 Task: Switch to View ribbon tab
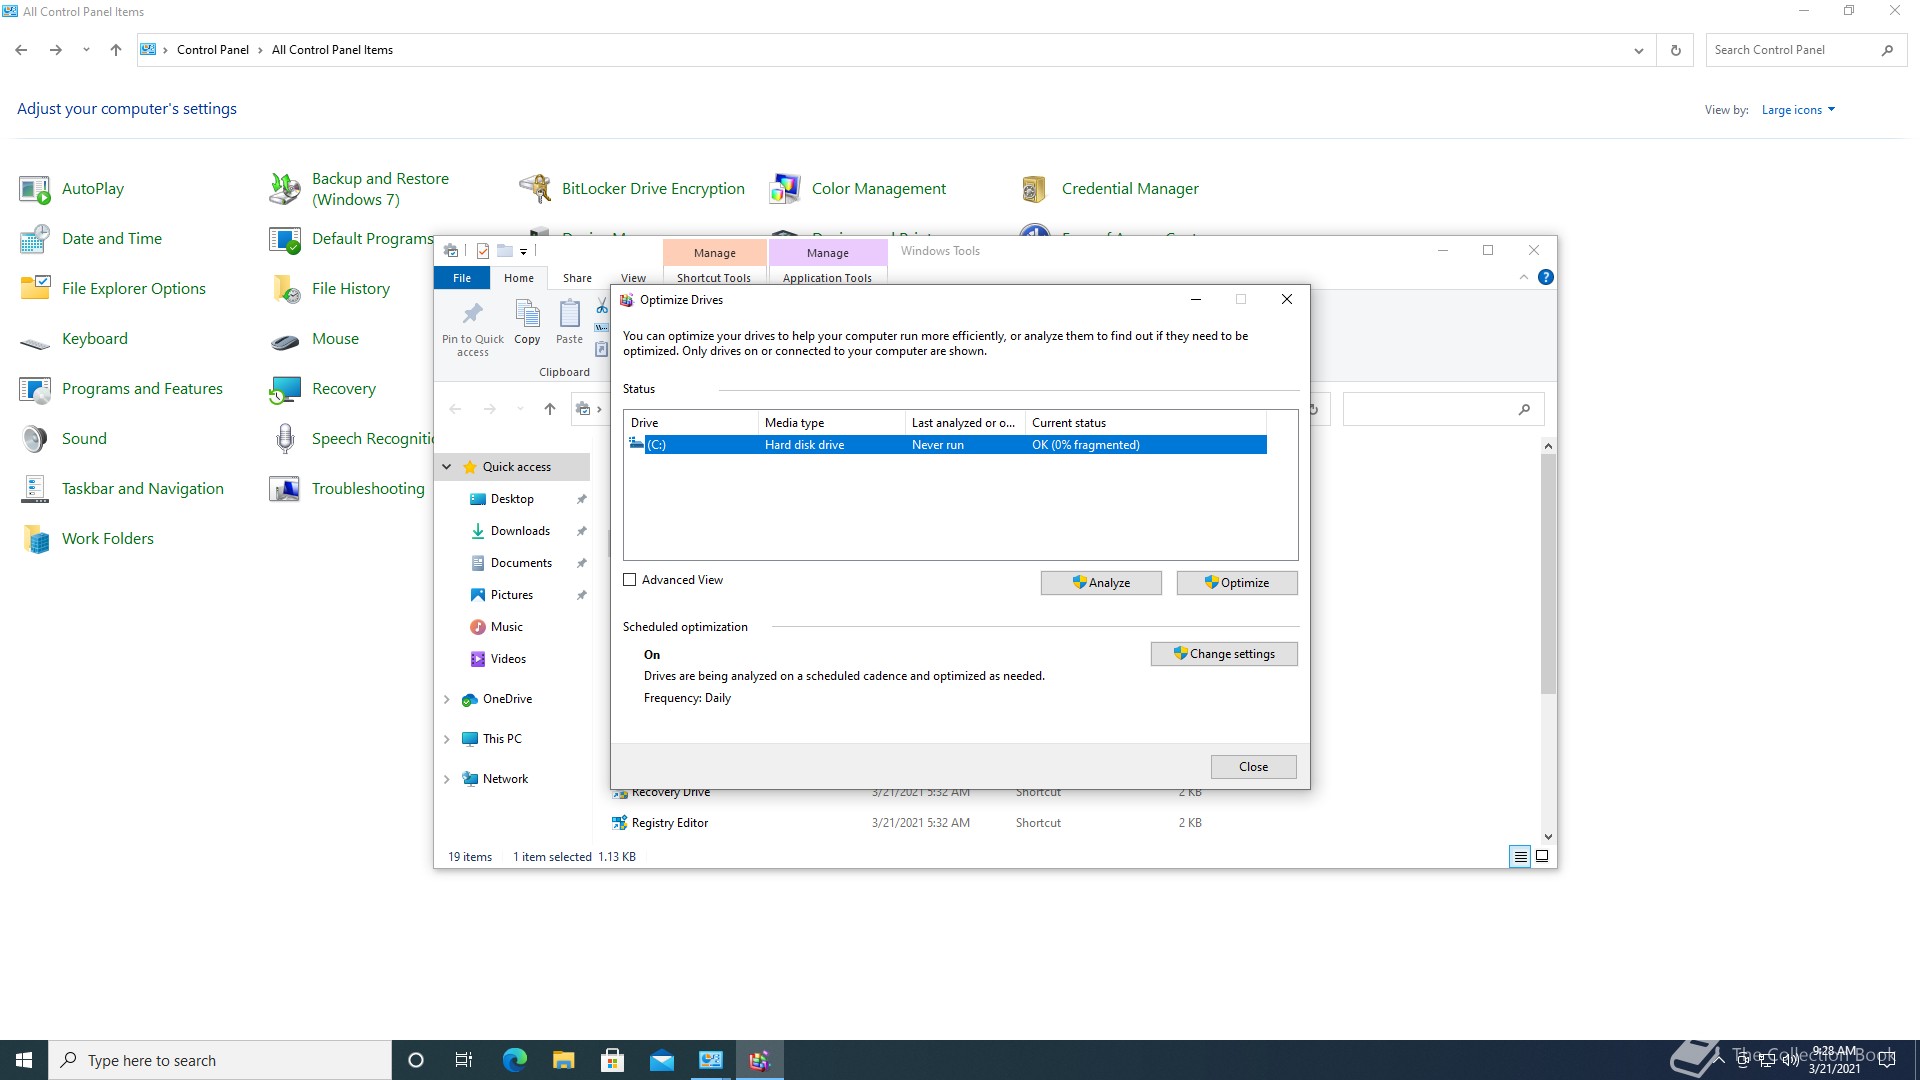(x=634, y=278)
